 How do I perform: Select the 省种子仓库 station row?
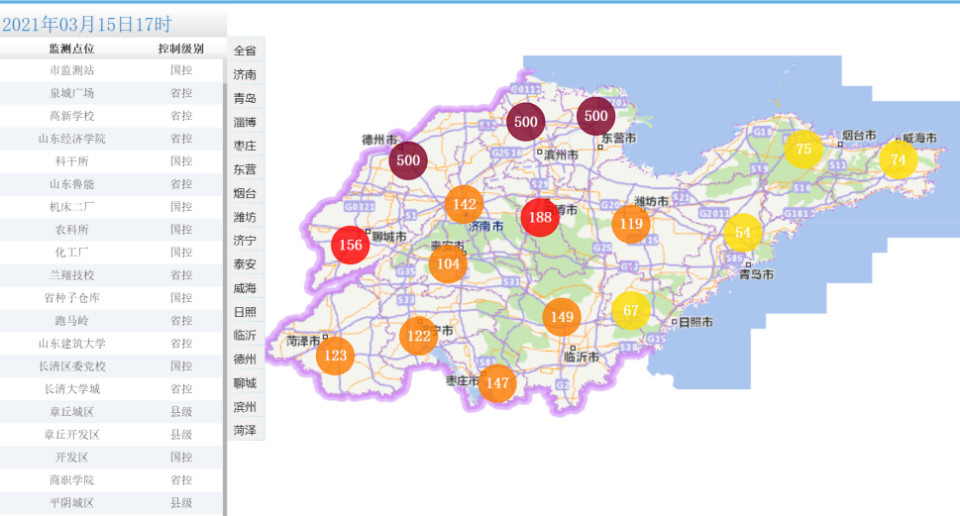[111, 298]
